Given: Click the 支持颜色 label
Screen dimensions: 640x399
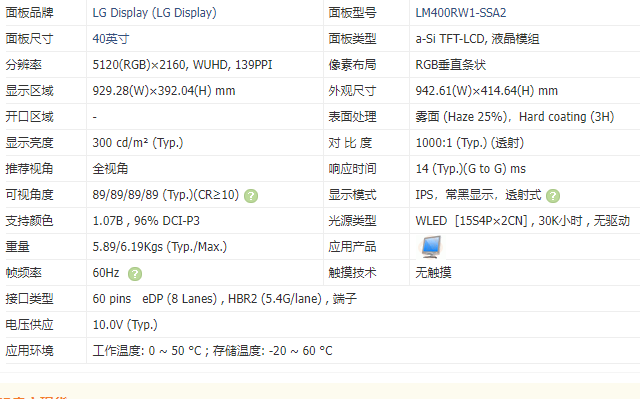Looking at the screenshot, I should click(x=29, y=221).
